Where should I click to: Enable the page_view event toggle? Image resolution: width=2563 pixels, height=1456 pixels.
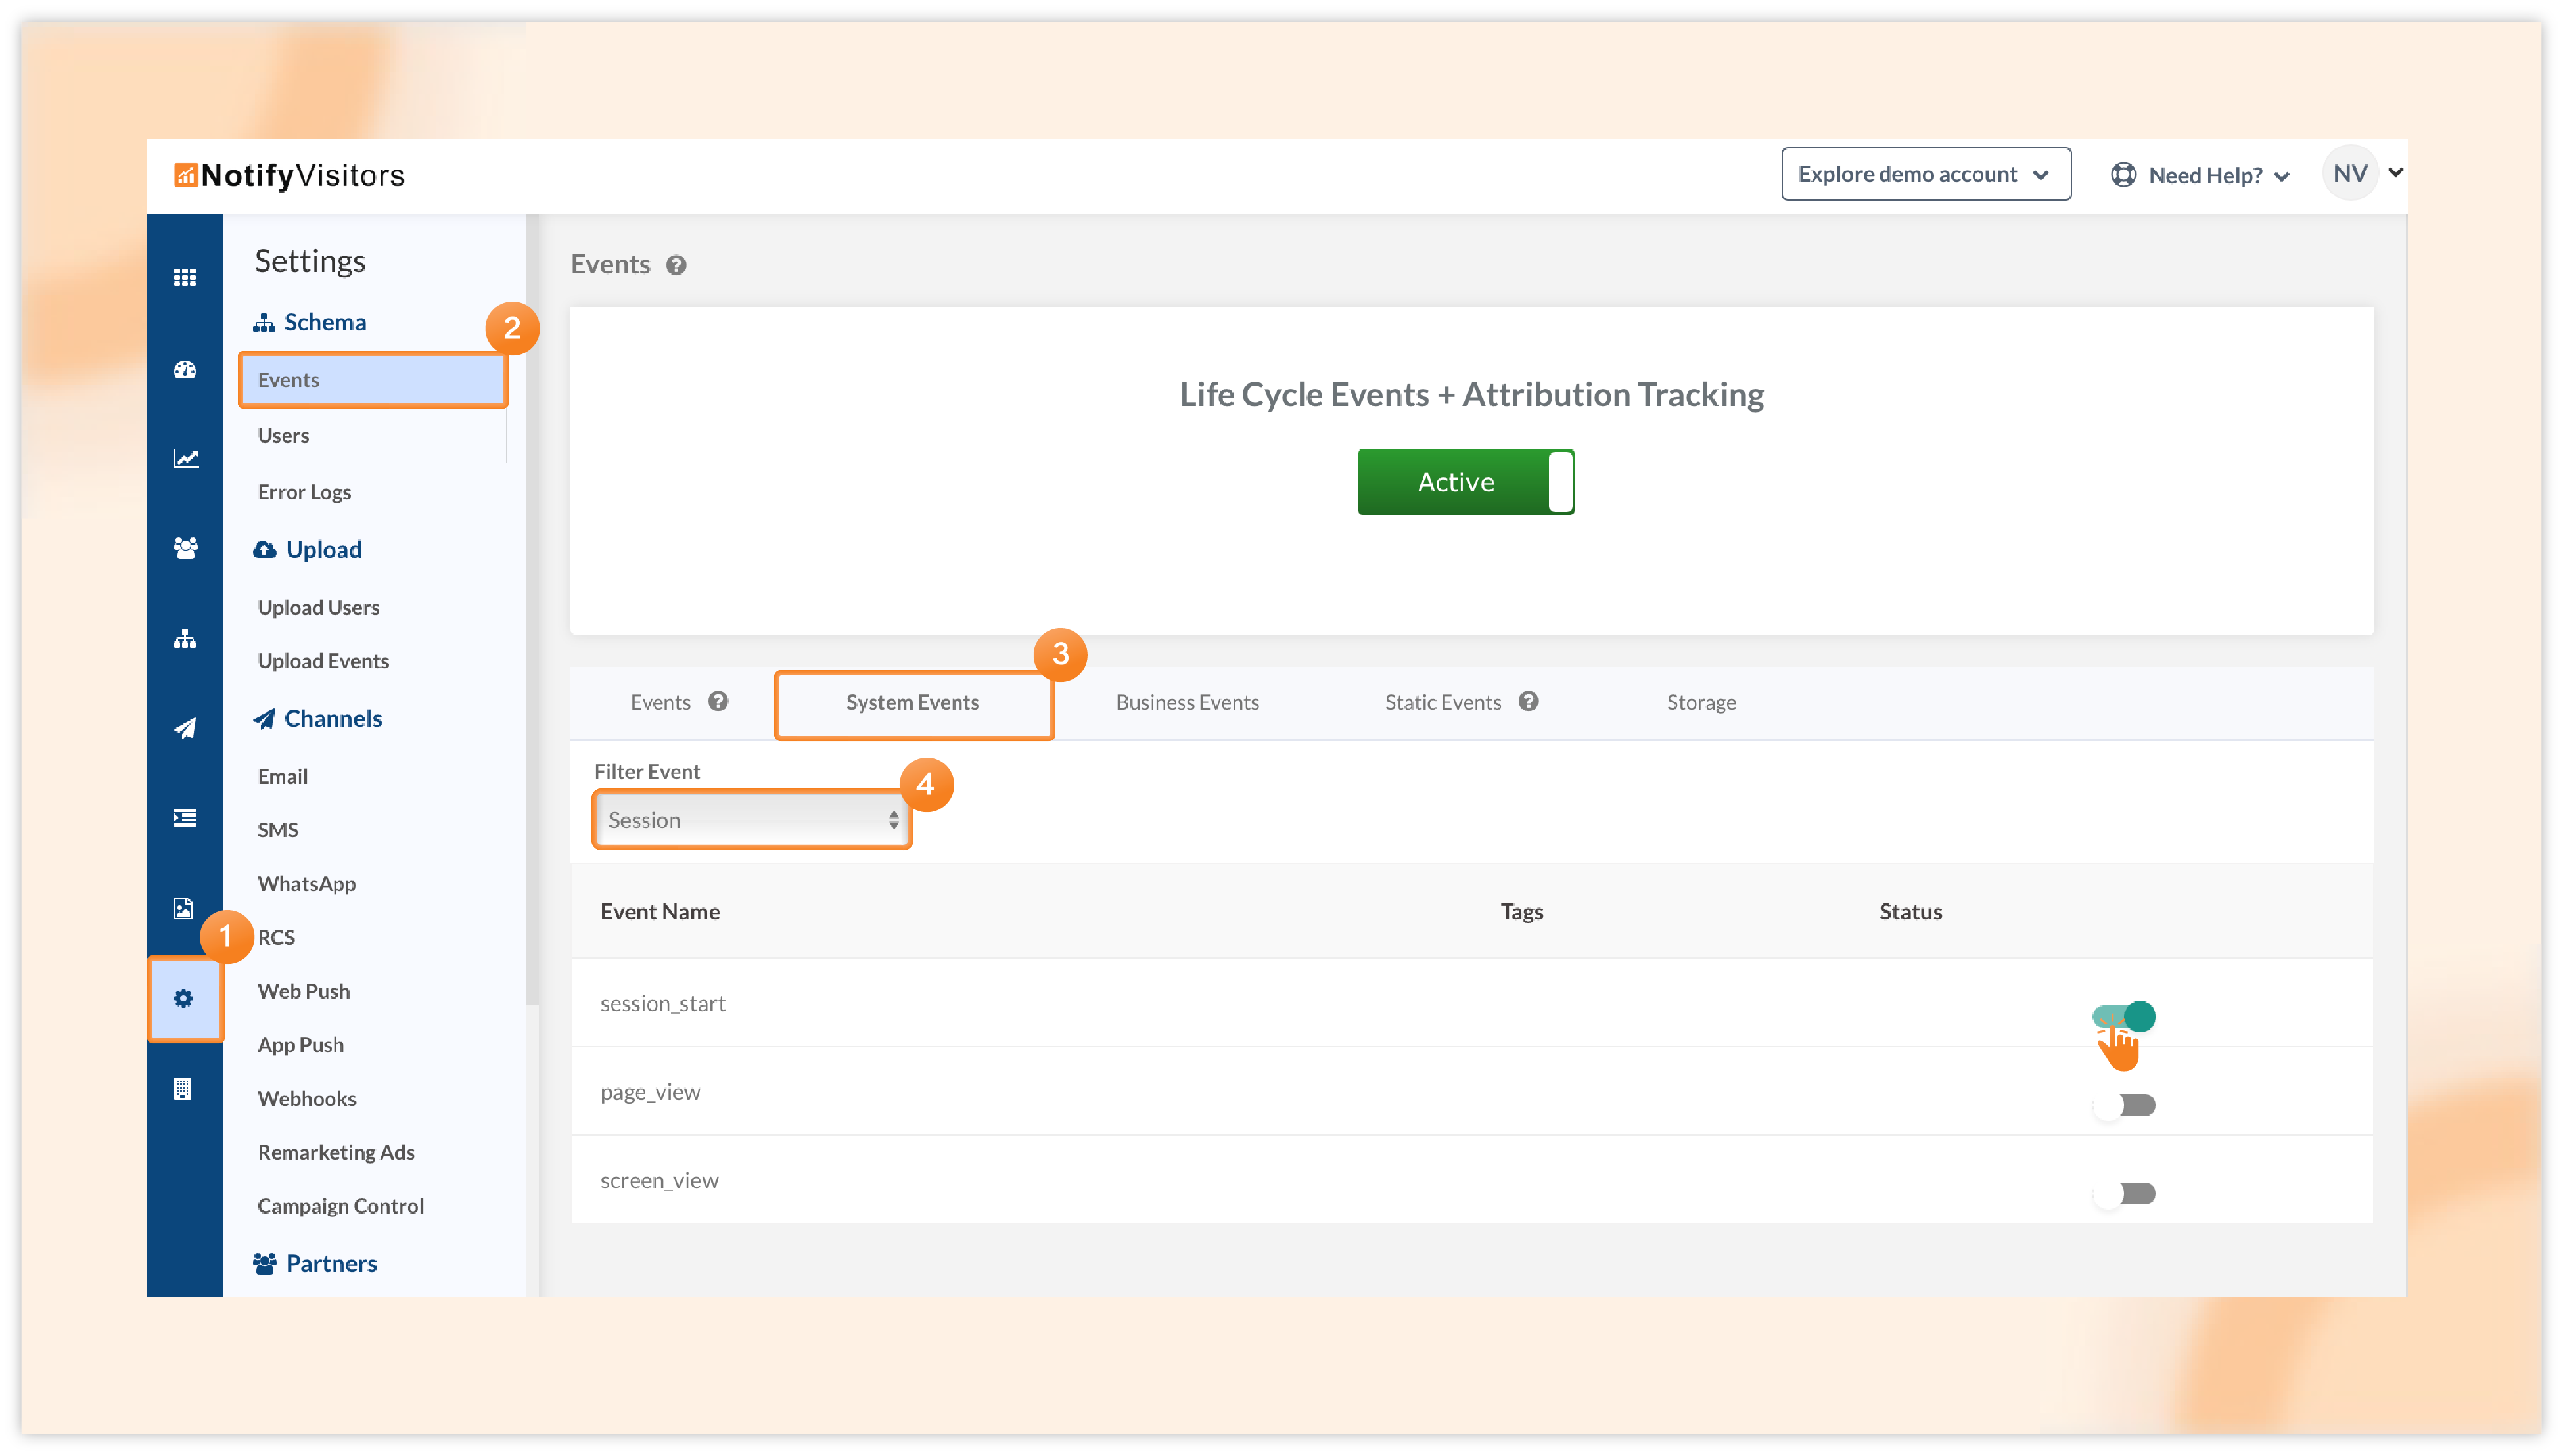pyautogui.click(x=2123, y=1105)
